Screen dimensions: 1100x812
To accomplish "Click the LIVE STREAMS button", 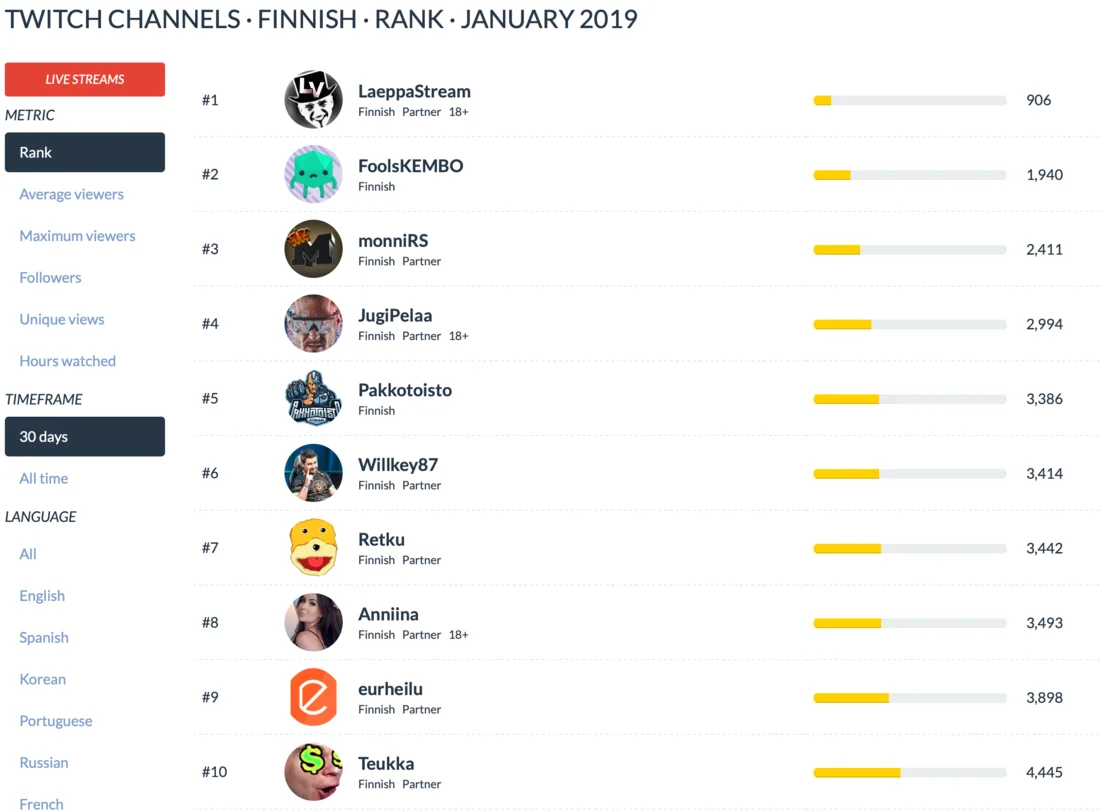I will coord(85,80).
